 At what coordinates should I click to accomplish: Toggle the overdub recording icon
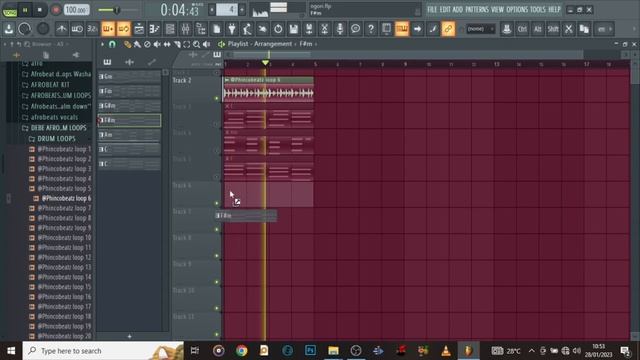point(108,29)
